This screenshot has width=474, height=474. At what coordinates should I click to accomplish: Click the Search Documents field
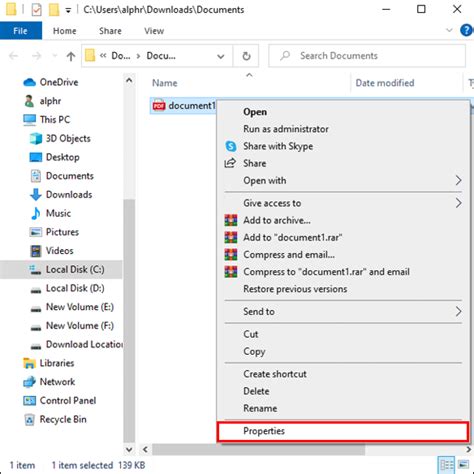(x=367, y=56)
